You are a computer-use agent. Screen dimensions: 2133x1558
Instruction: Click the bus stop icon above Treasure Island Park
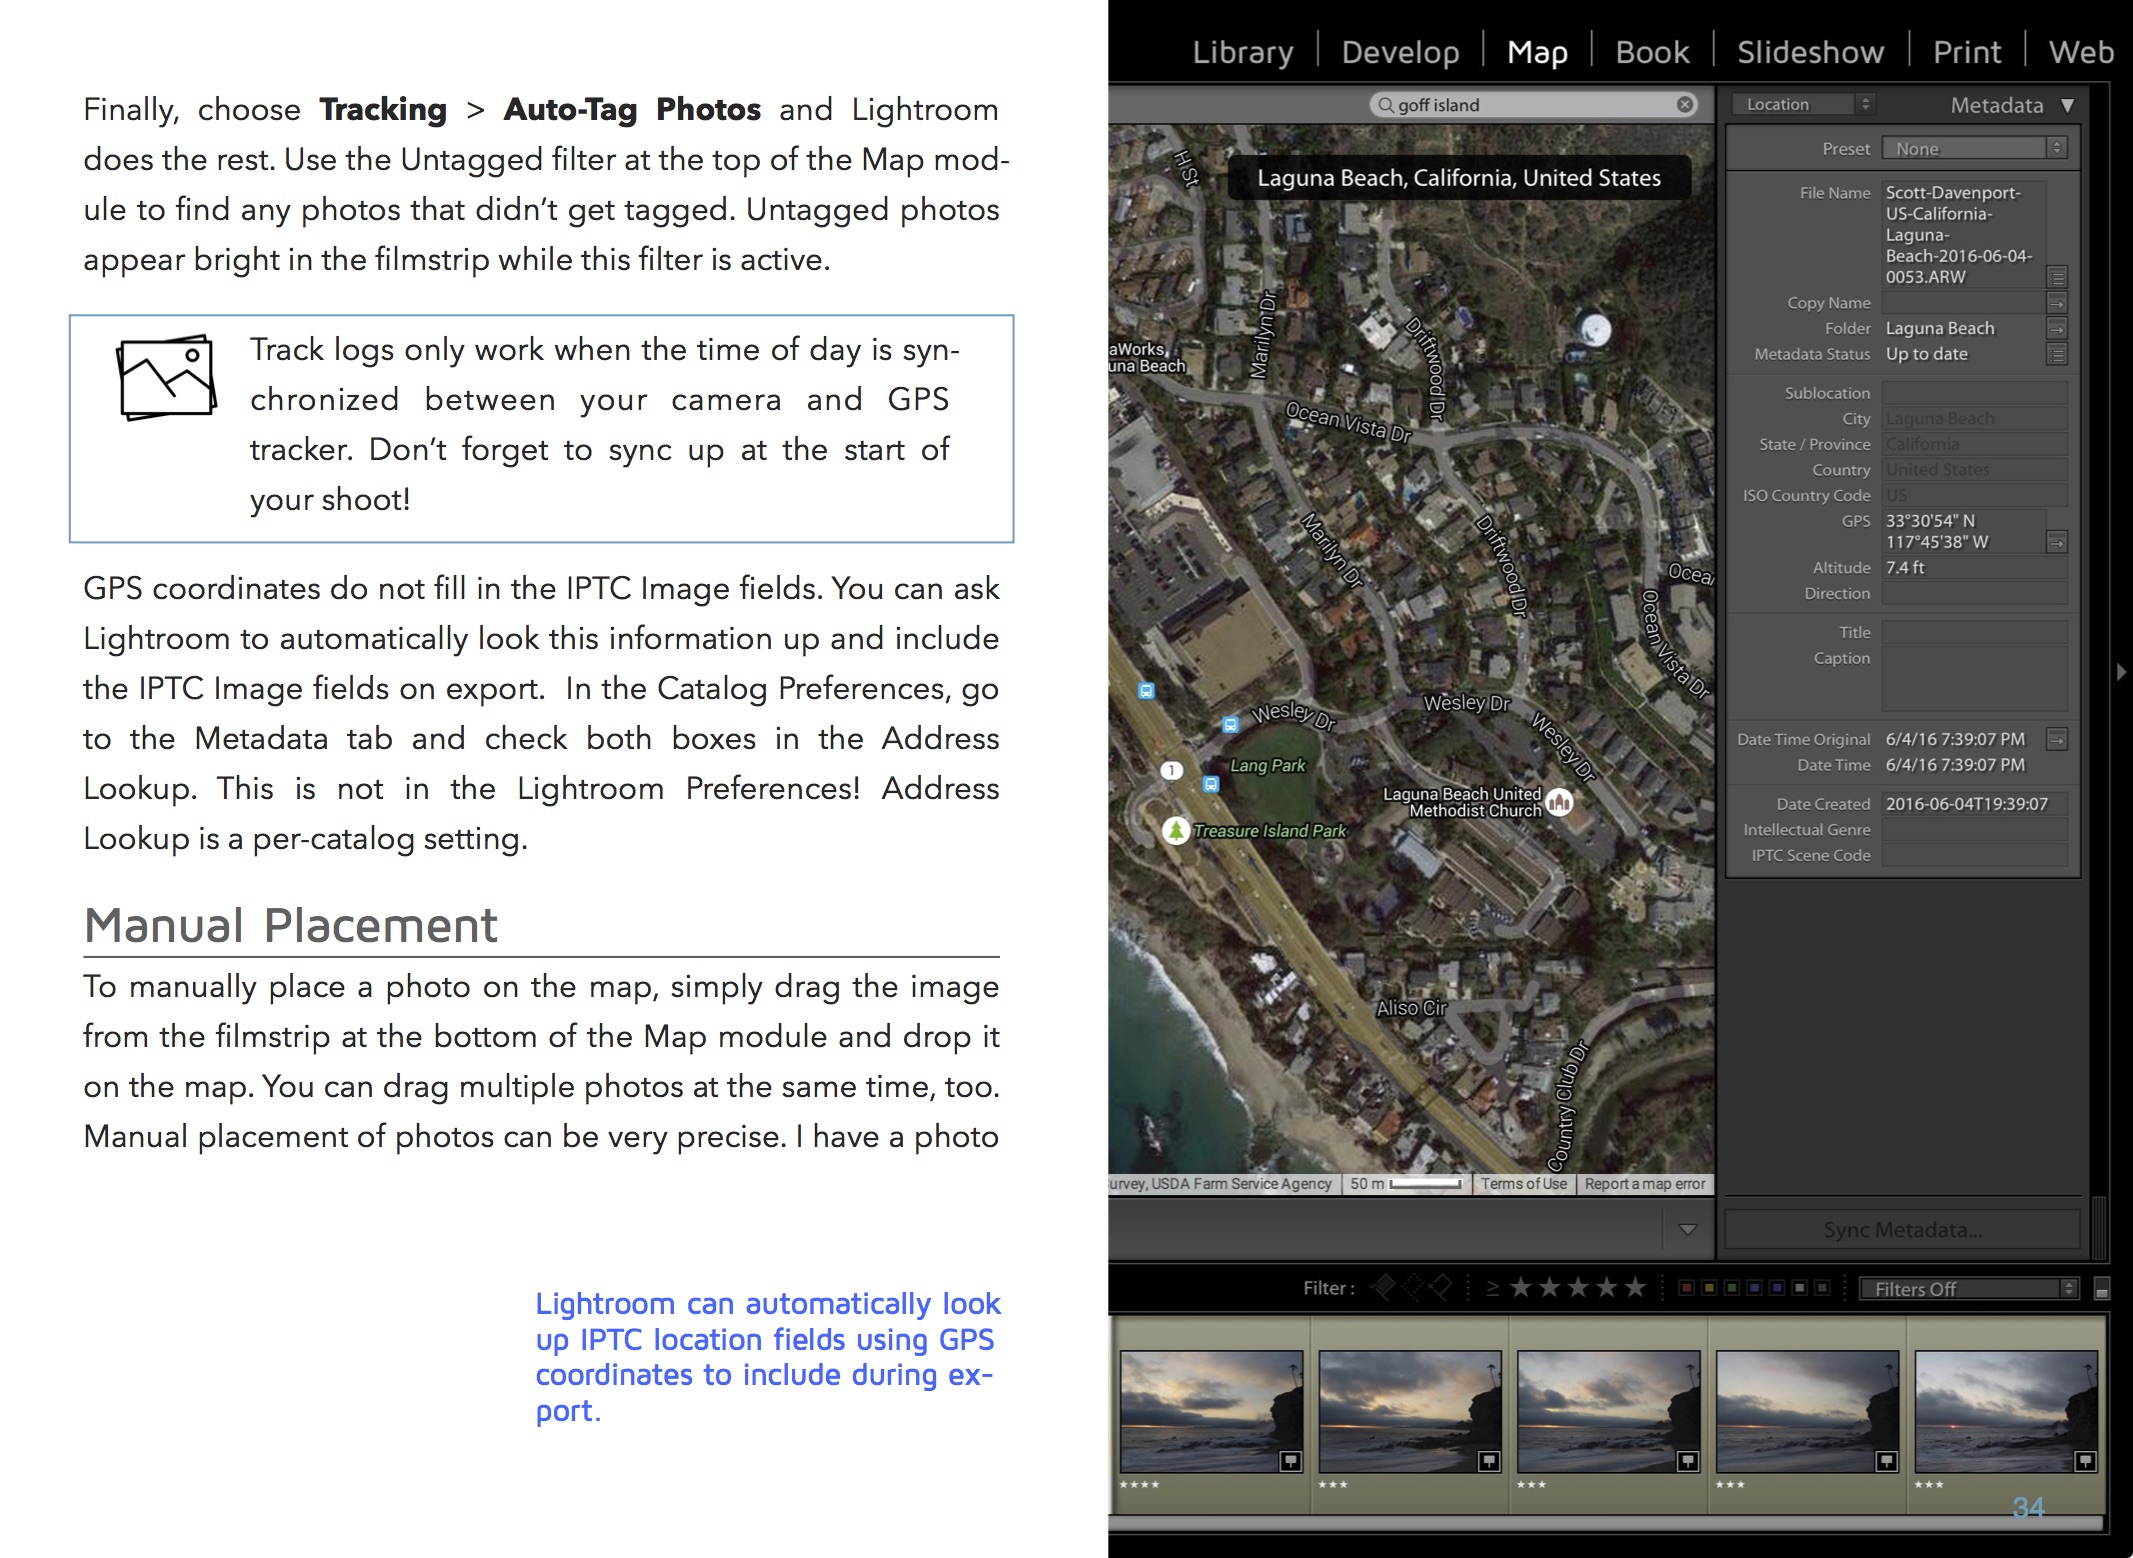1211,785
